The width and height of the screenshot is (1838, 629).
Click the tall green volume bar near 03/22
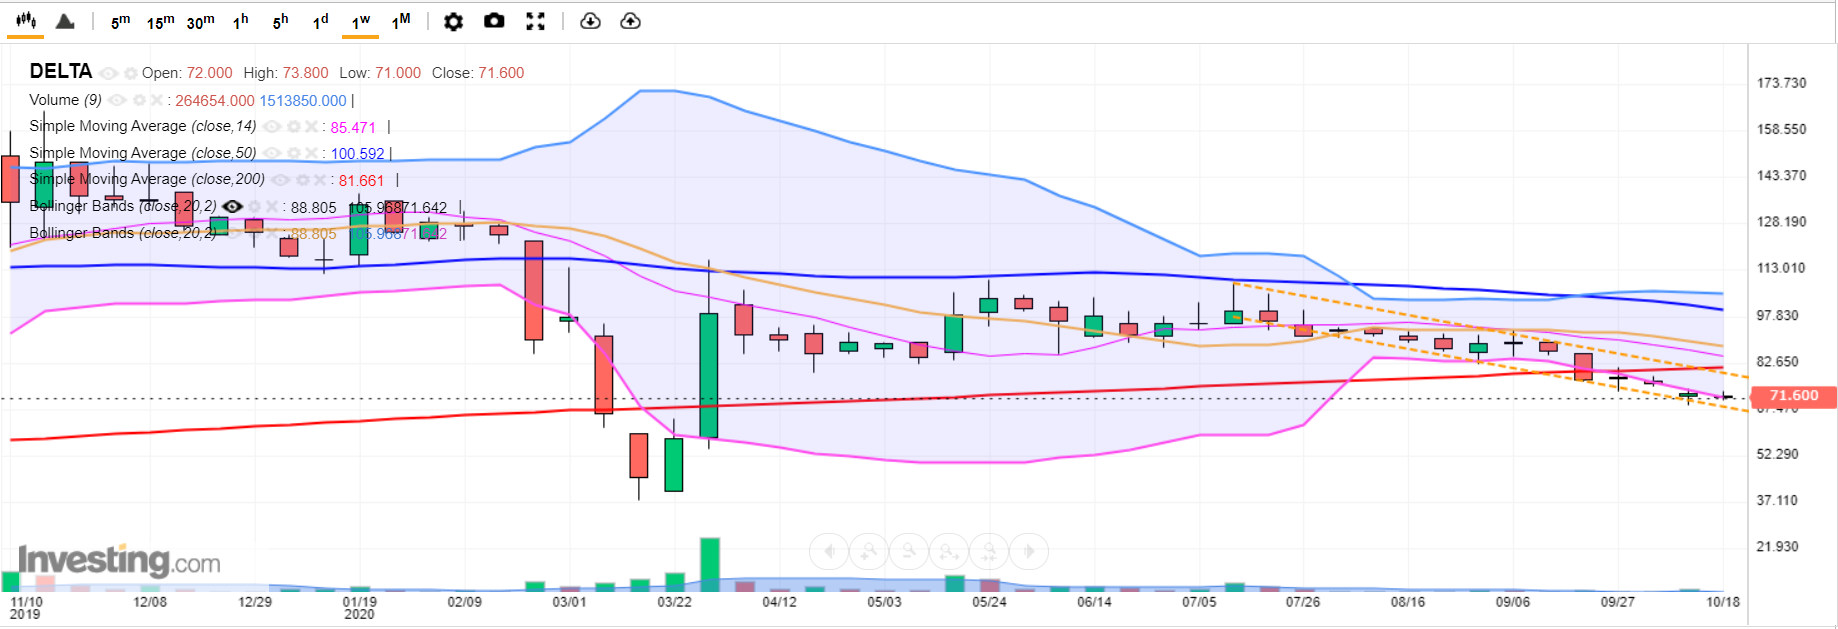(x=710, y=565)
